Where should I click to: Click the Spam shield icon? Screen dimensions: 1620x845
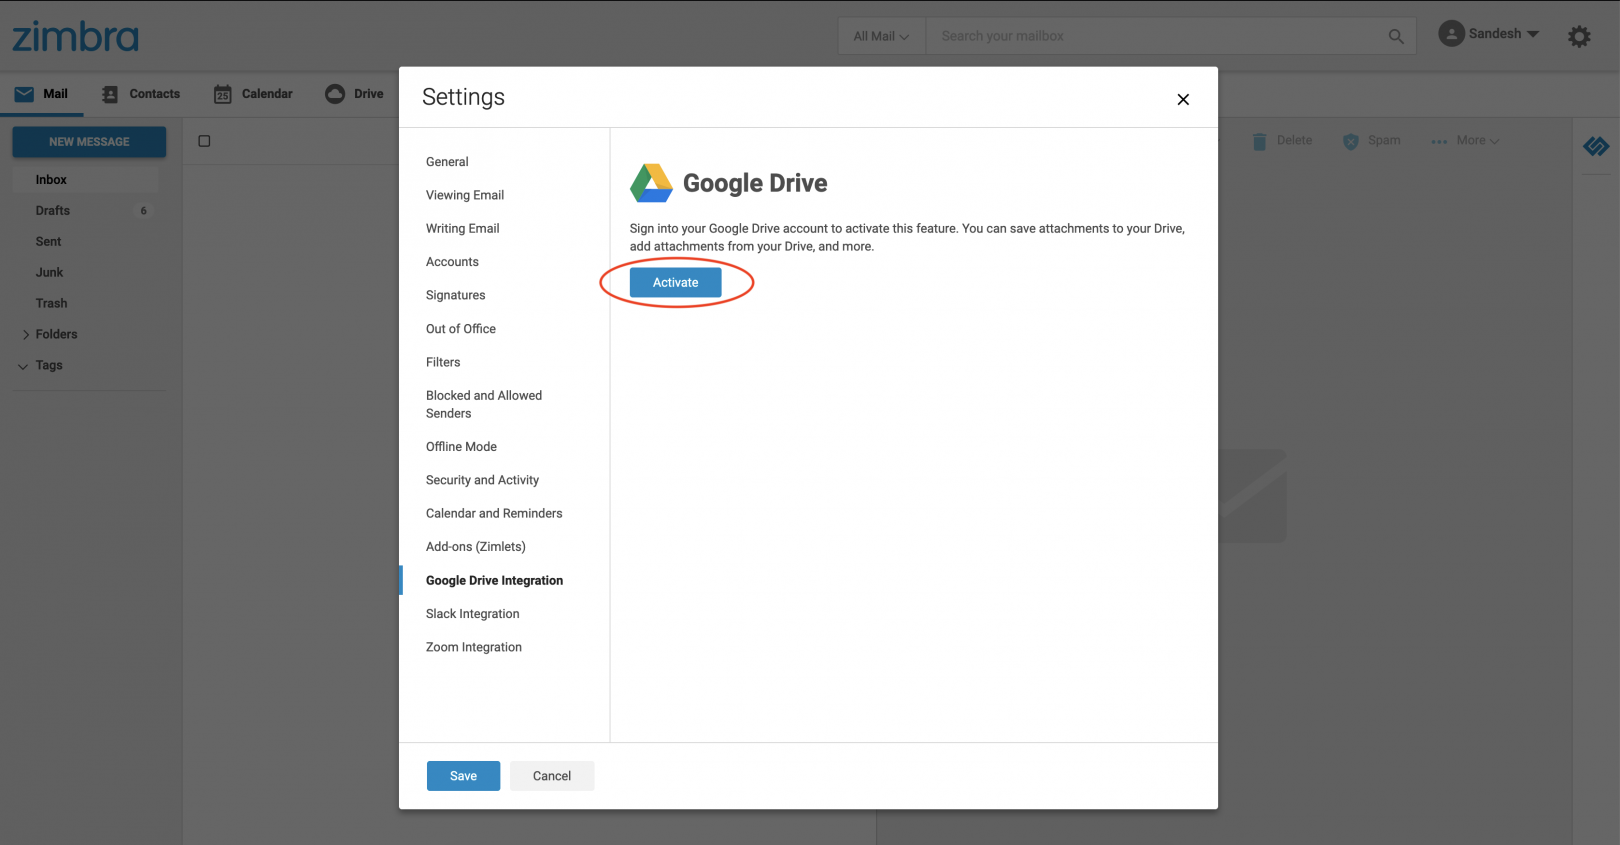point(1351,141)
